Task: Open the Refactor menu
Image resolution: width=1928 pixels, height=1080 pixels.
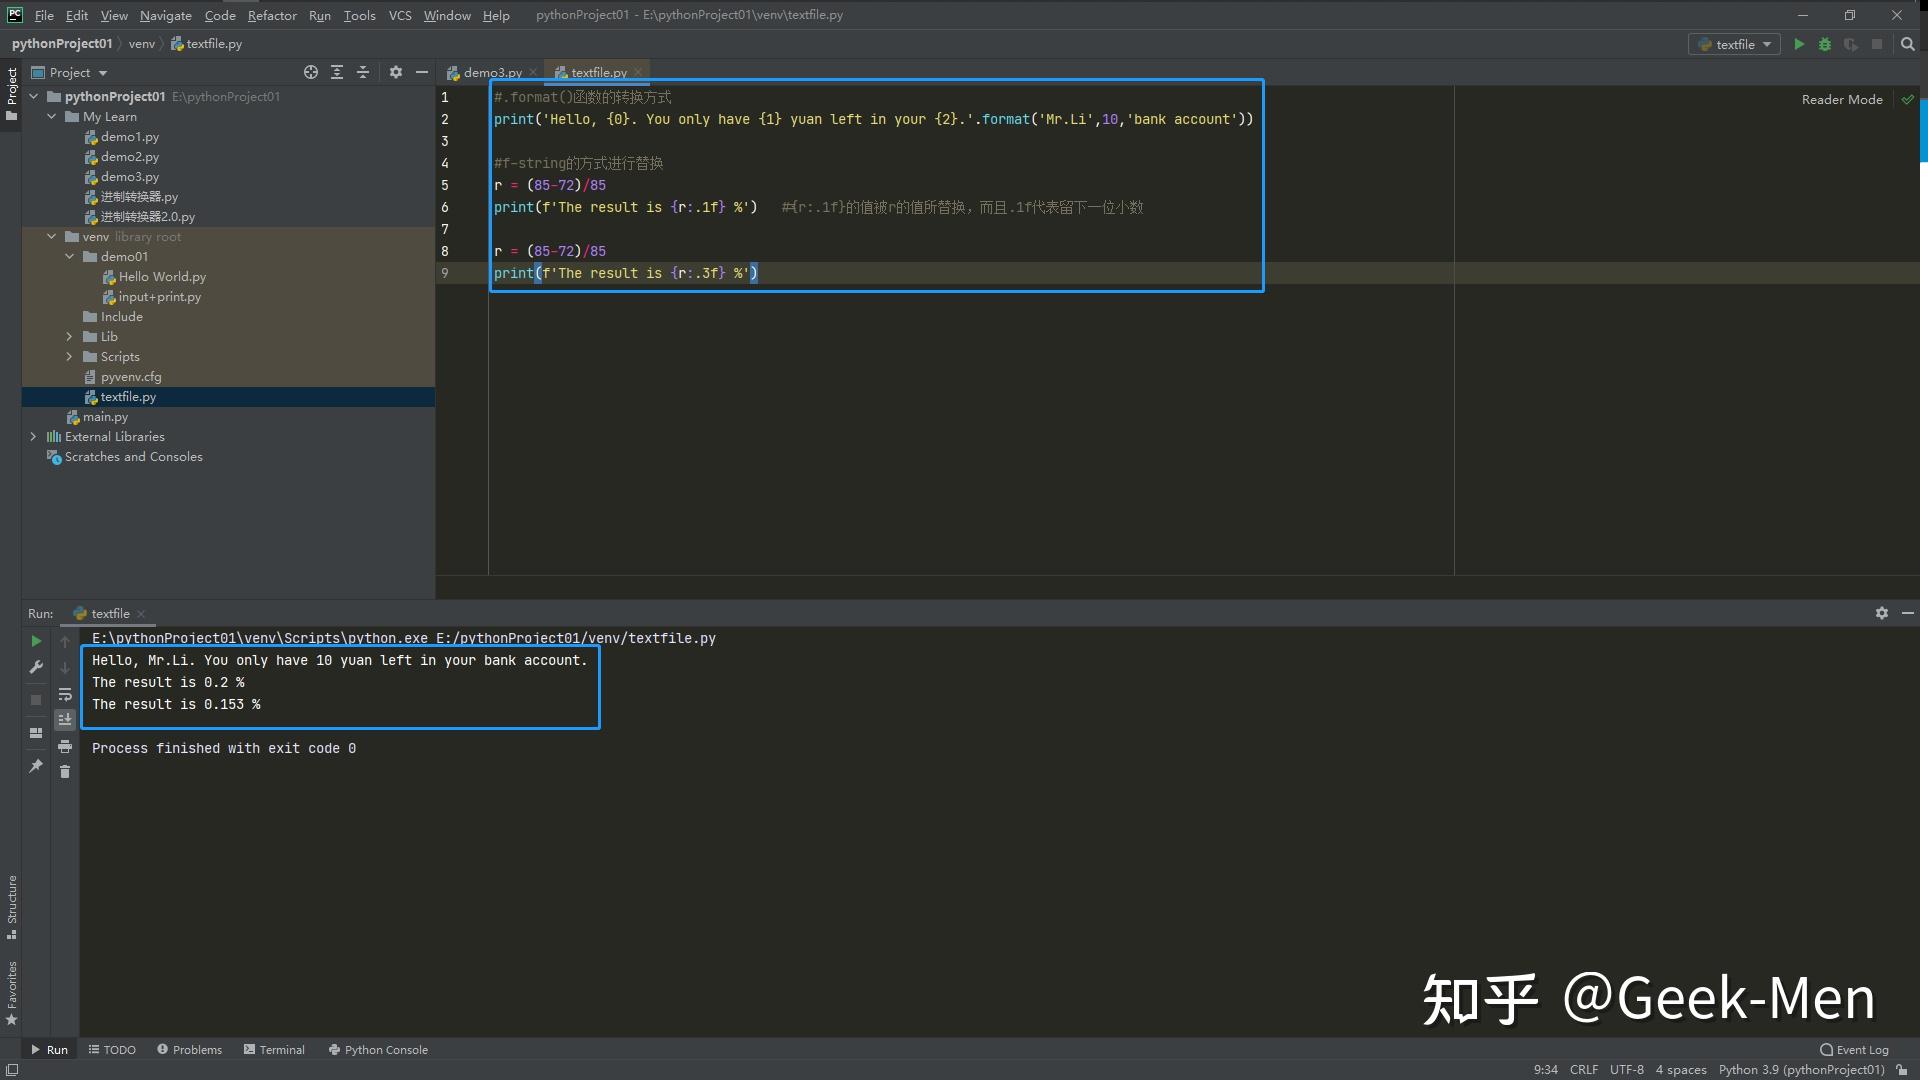Action: point(272,15)
